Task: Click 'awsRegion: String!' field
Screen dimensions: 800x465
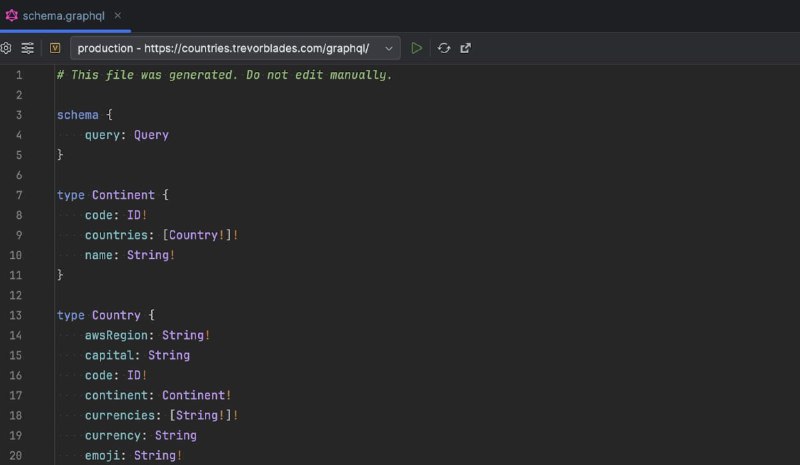Action: click(x=147, y=335)
